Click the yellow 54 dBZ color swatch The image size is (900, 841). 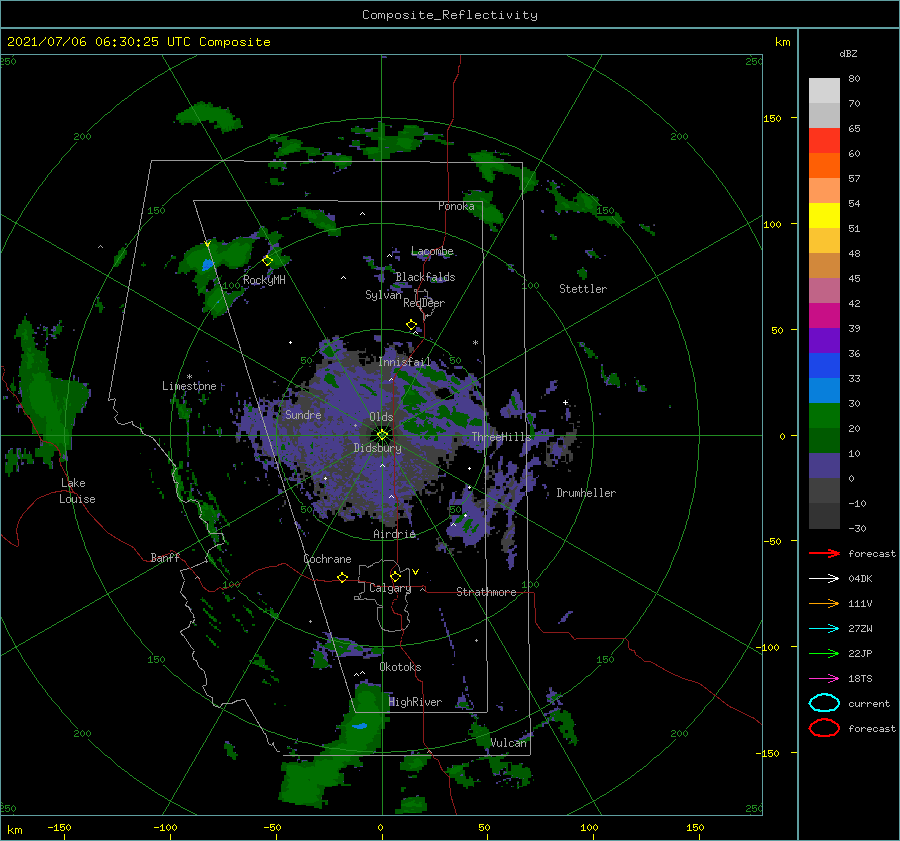[824, 216]
